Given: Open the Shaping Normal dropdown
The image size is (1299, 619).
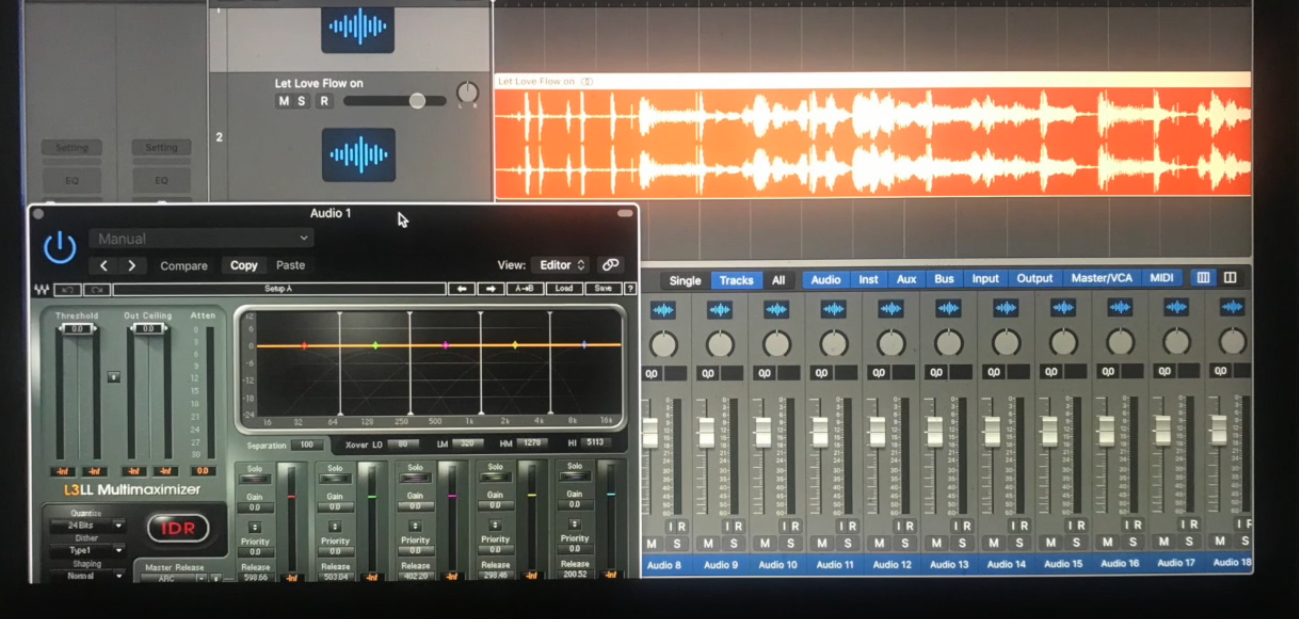Looking at the screenshot, I should coord(87,576).
